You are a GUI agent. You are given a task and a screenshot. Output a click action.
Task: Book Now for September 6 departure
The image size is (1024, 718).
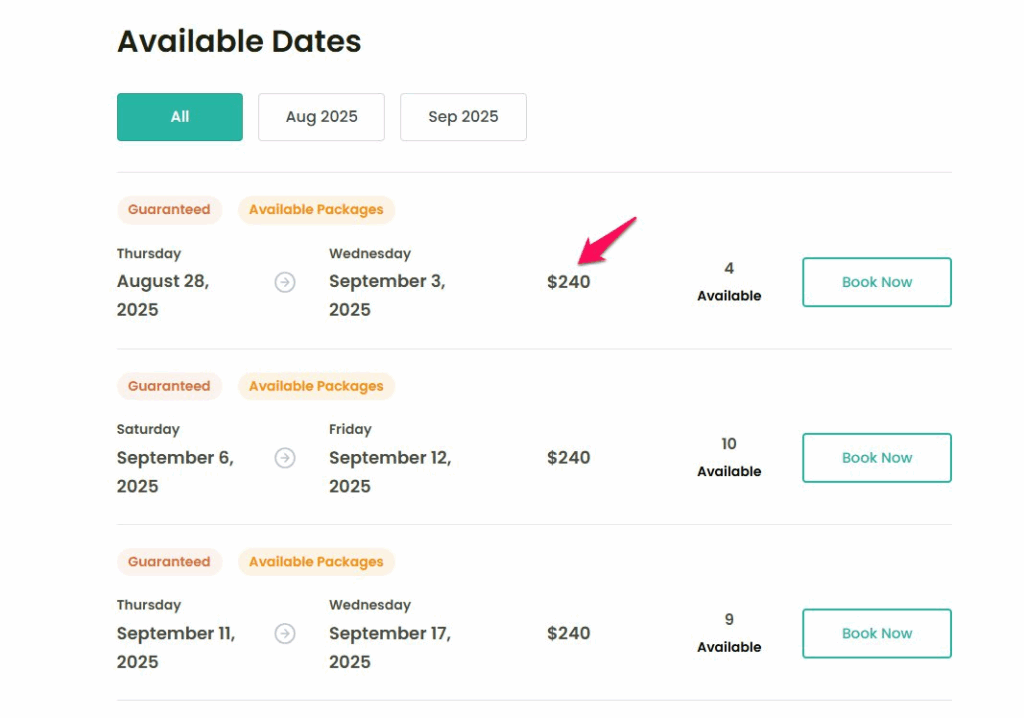point(877,458)
